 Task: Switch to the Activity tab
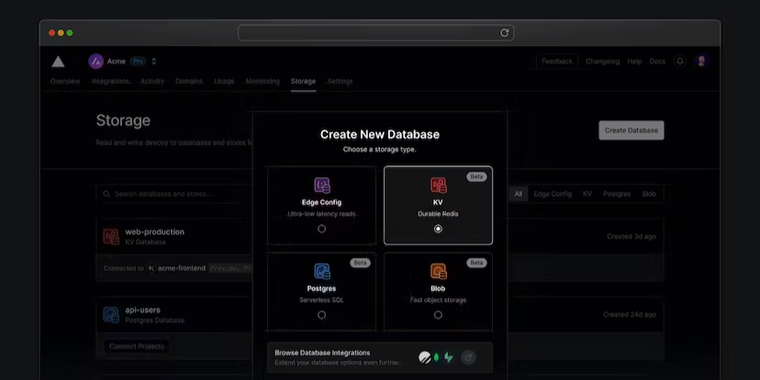(x=152, y=81)
